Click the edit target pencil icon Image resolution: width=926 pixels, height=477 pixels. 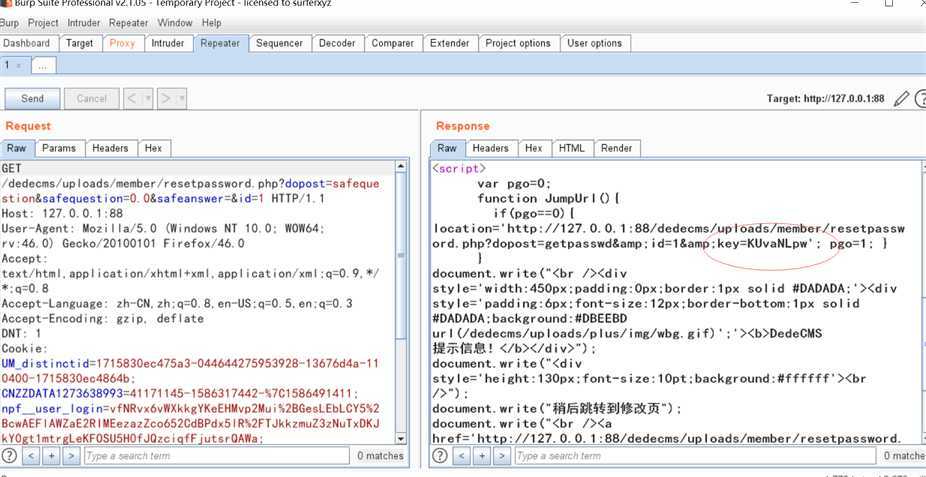901,99
